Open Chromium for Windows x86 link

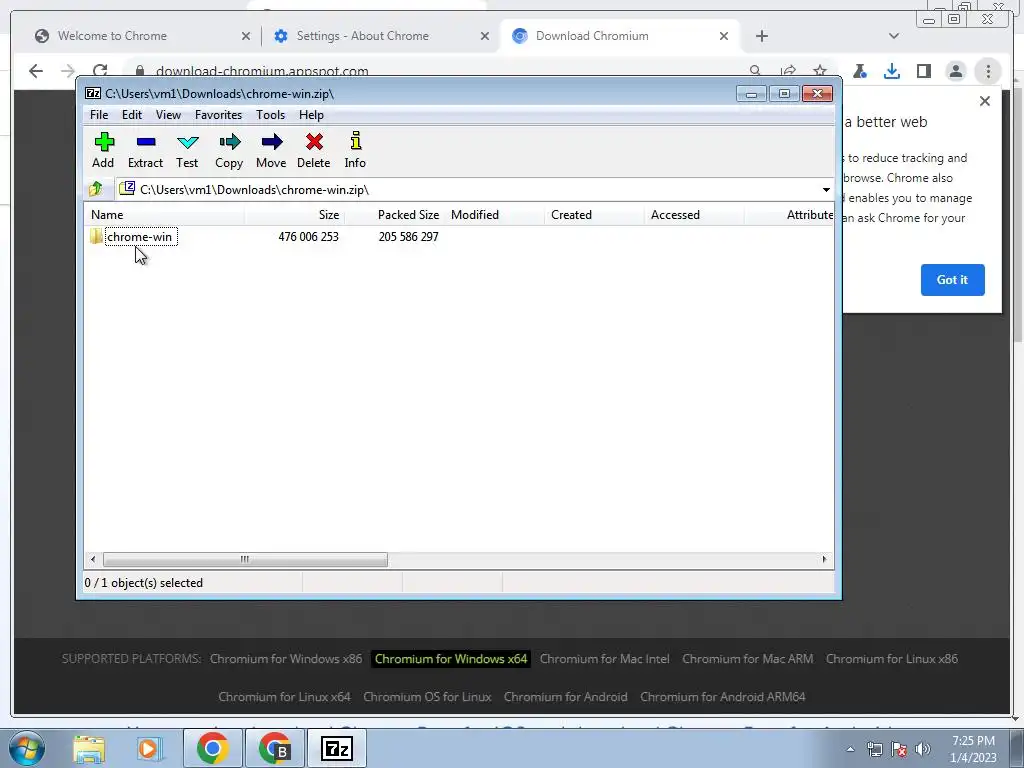[286, 659]
